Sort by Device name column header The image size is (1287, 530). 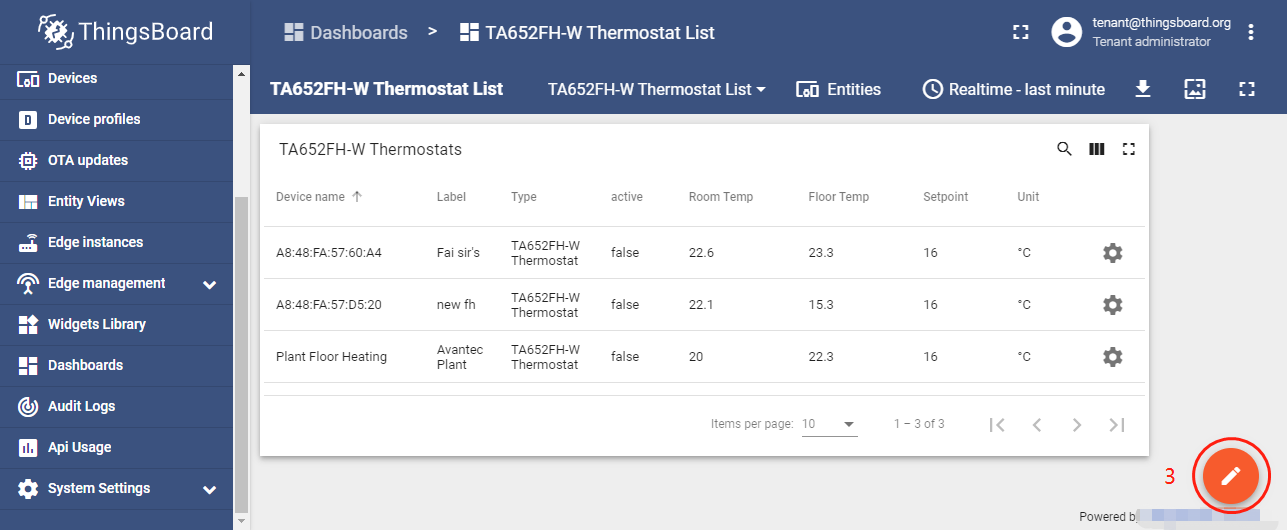(319, 197)
